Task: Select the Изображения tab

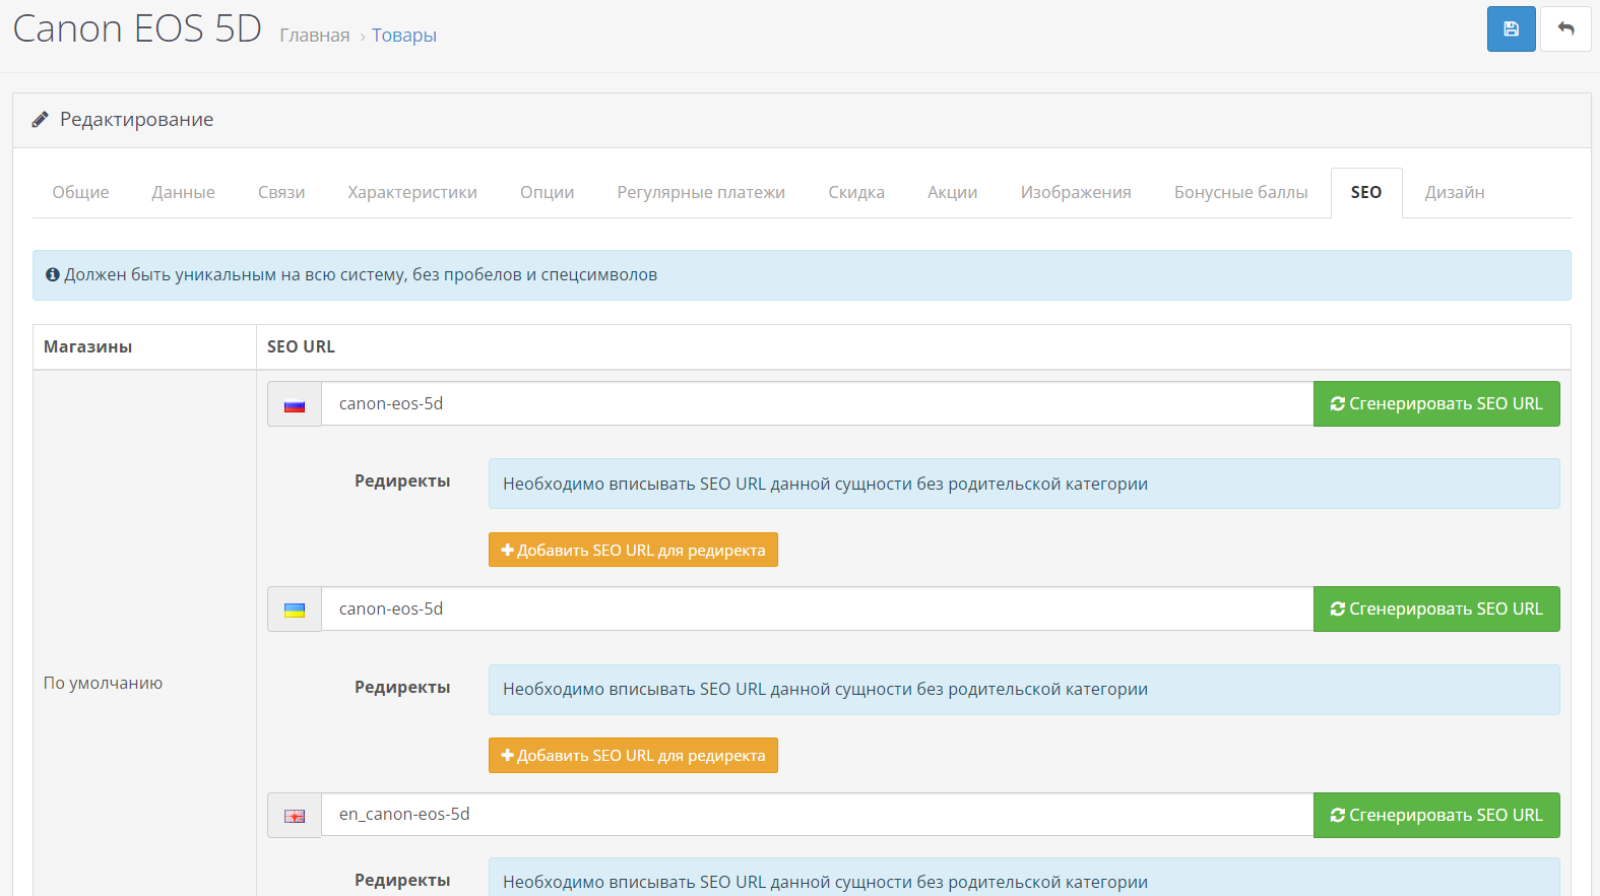Action: pos(1076,192)
